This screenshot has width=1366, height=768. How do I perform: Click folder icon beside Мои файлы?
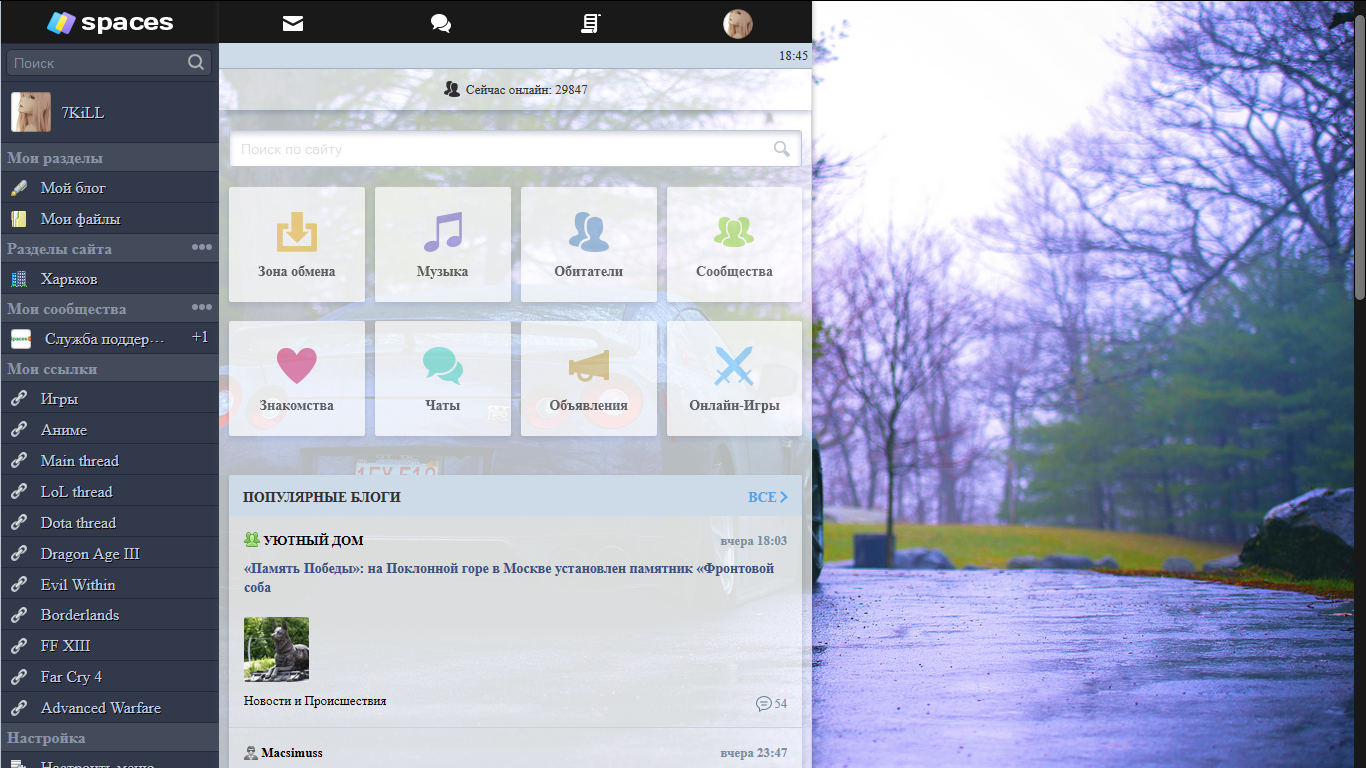coord(19,219)
